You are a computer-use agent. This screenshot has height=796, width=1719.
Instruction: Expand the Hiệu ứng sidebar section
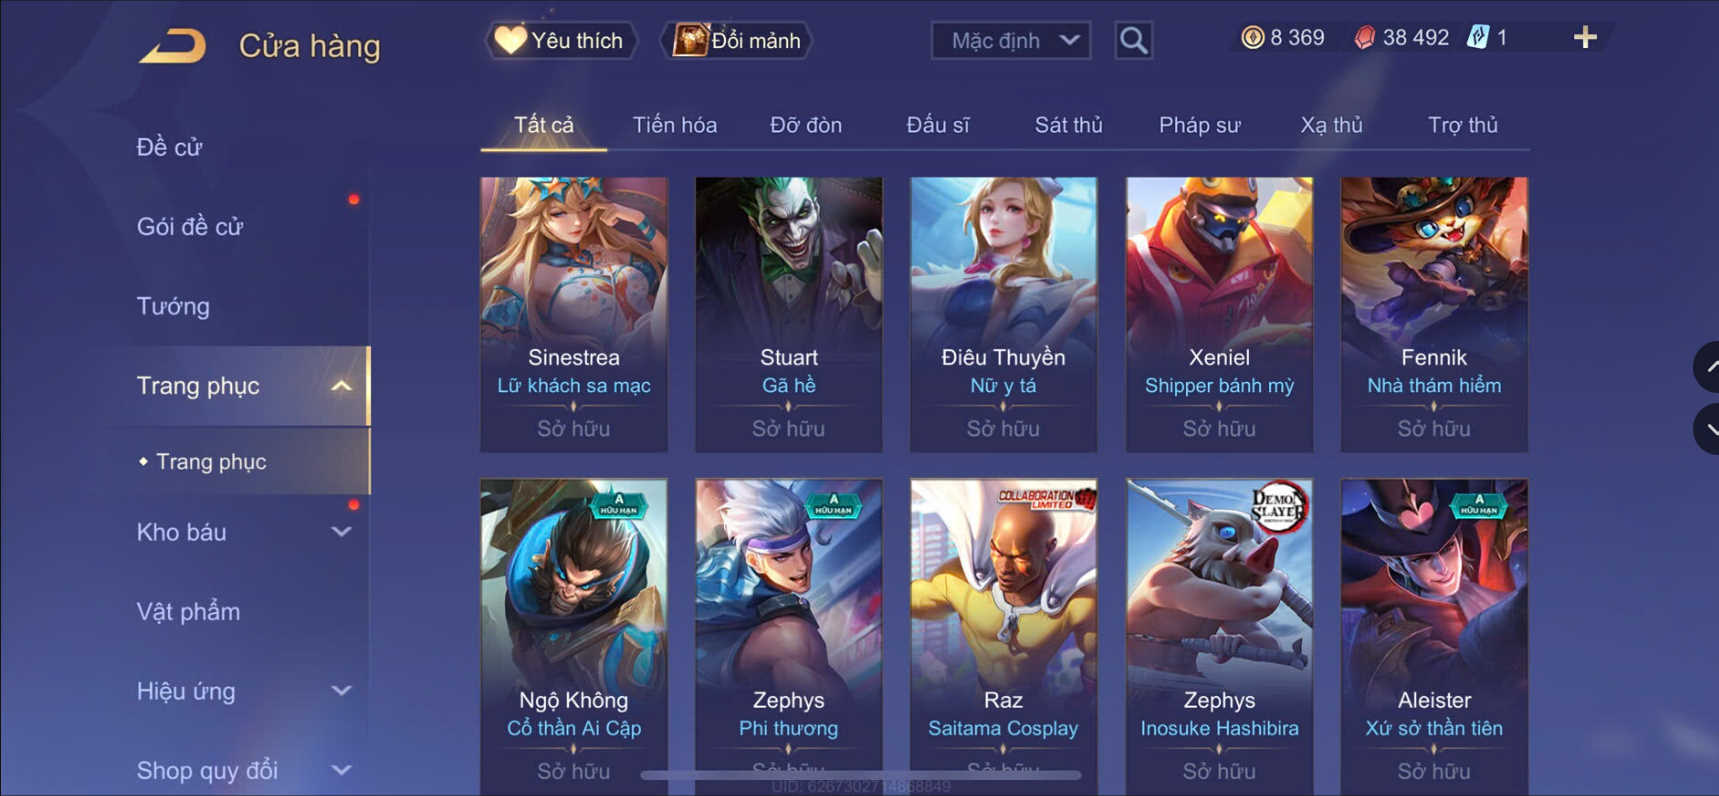(x=341, y=691)
